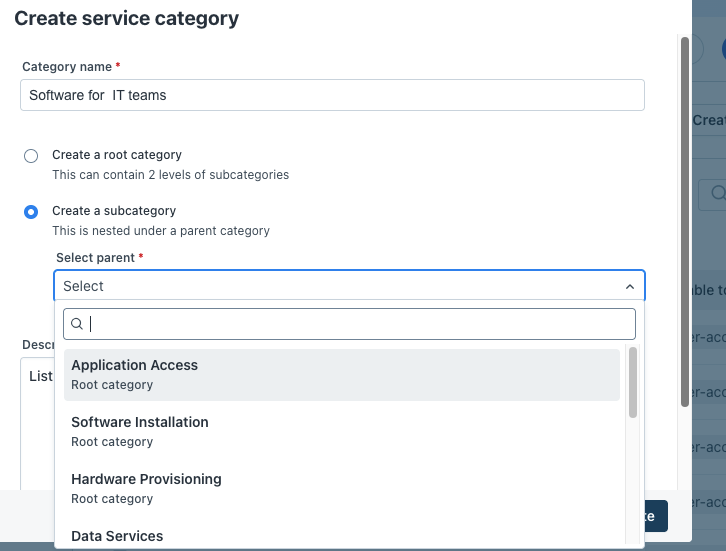Image resolution: width=726 pixels, height=551 pixels.
Task: Select the Create a root category radio
Action: [31, 156]
